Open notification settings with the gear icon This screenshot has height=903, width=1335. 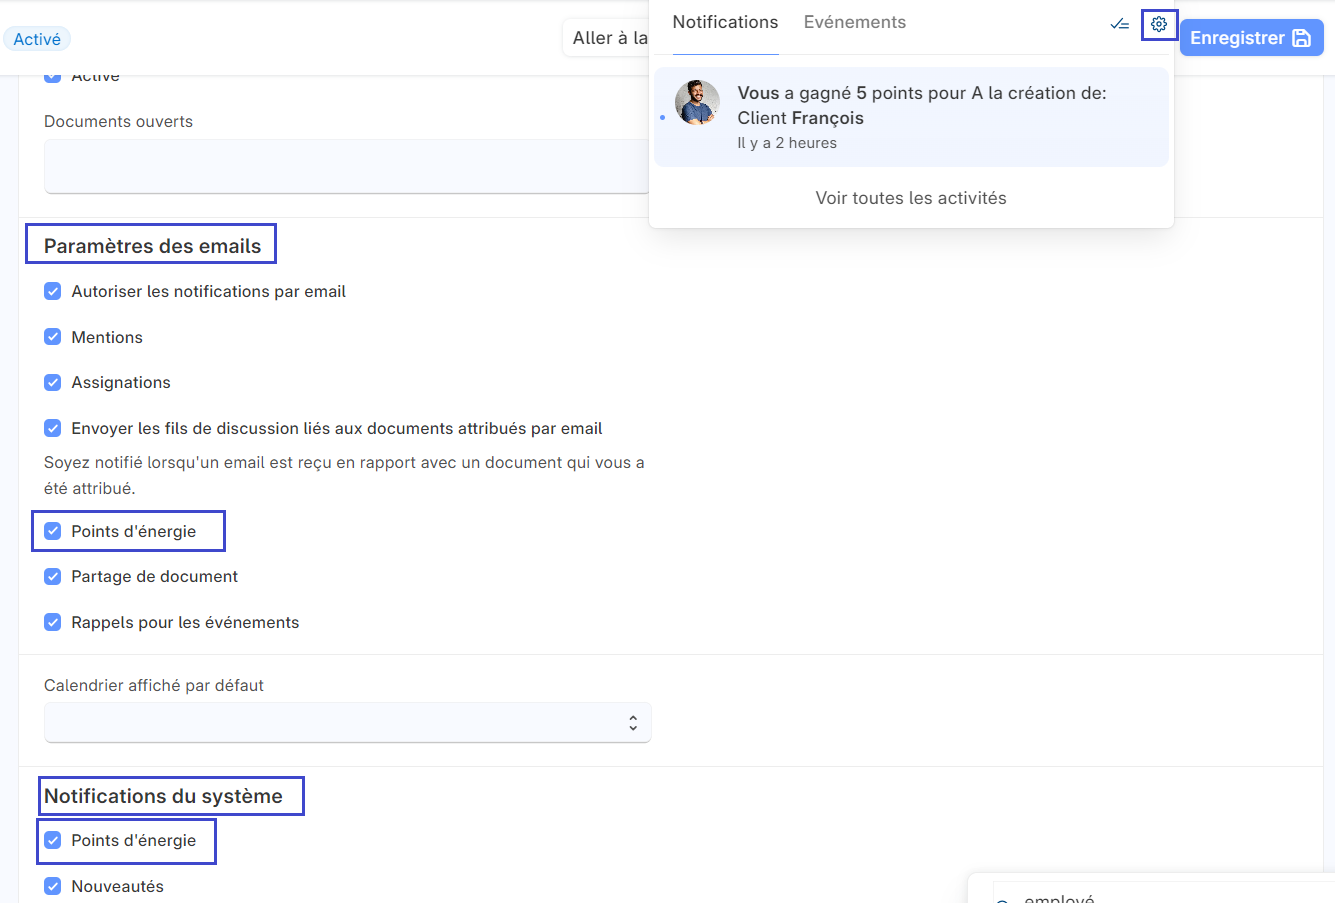coord(1158,24)
